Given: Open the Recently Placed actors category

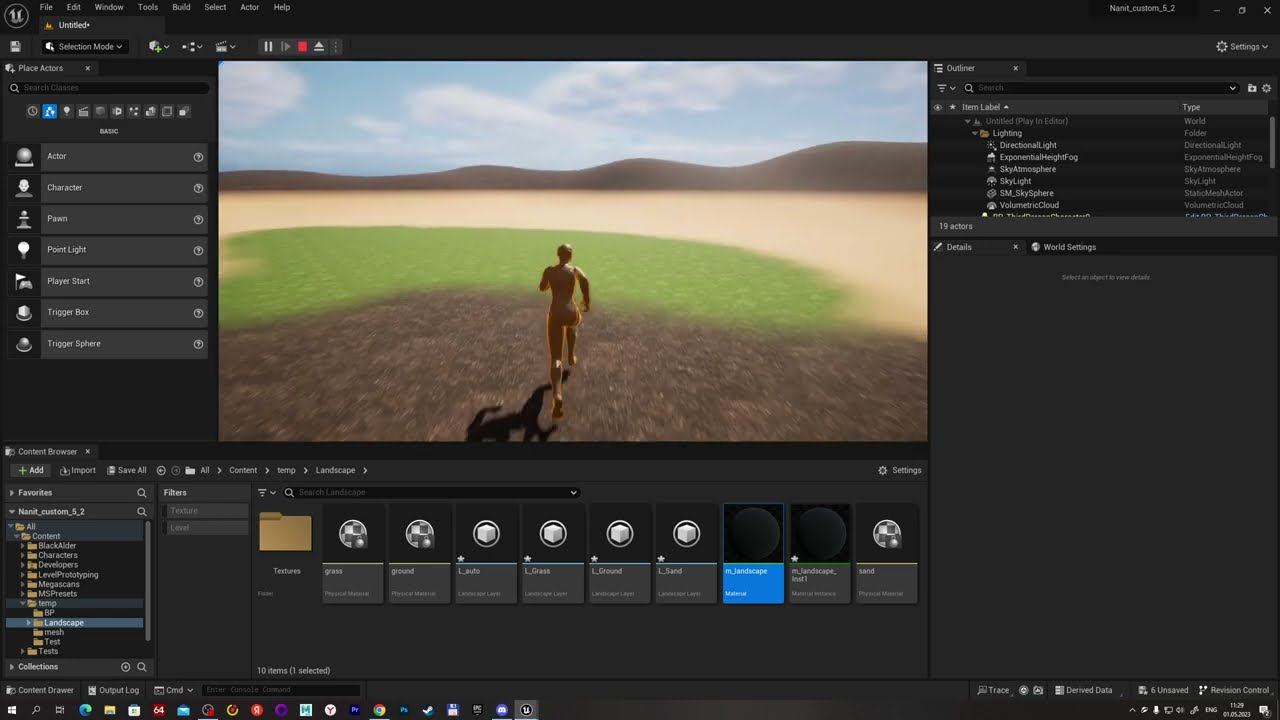Looking at the screenshot, I should click(32, 111).
